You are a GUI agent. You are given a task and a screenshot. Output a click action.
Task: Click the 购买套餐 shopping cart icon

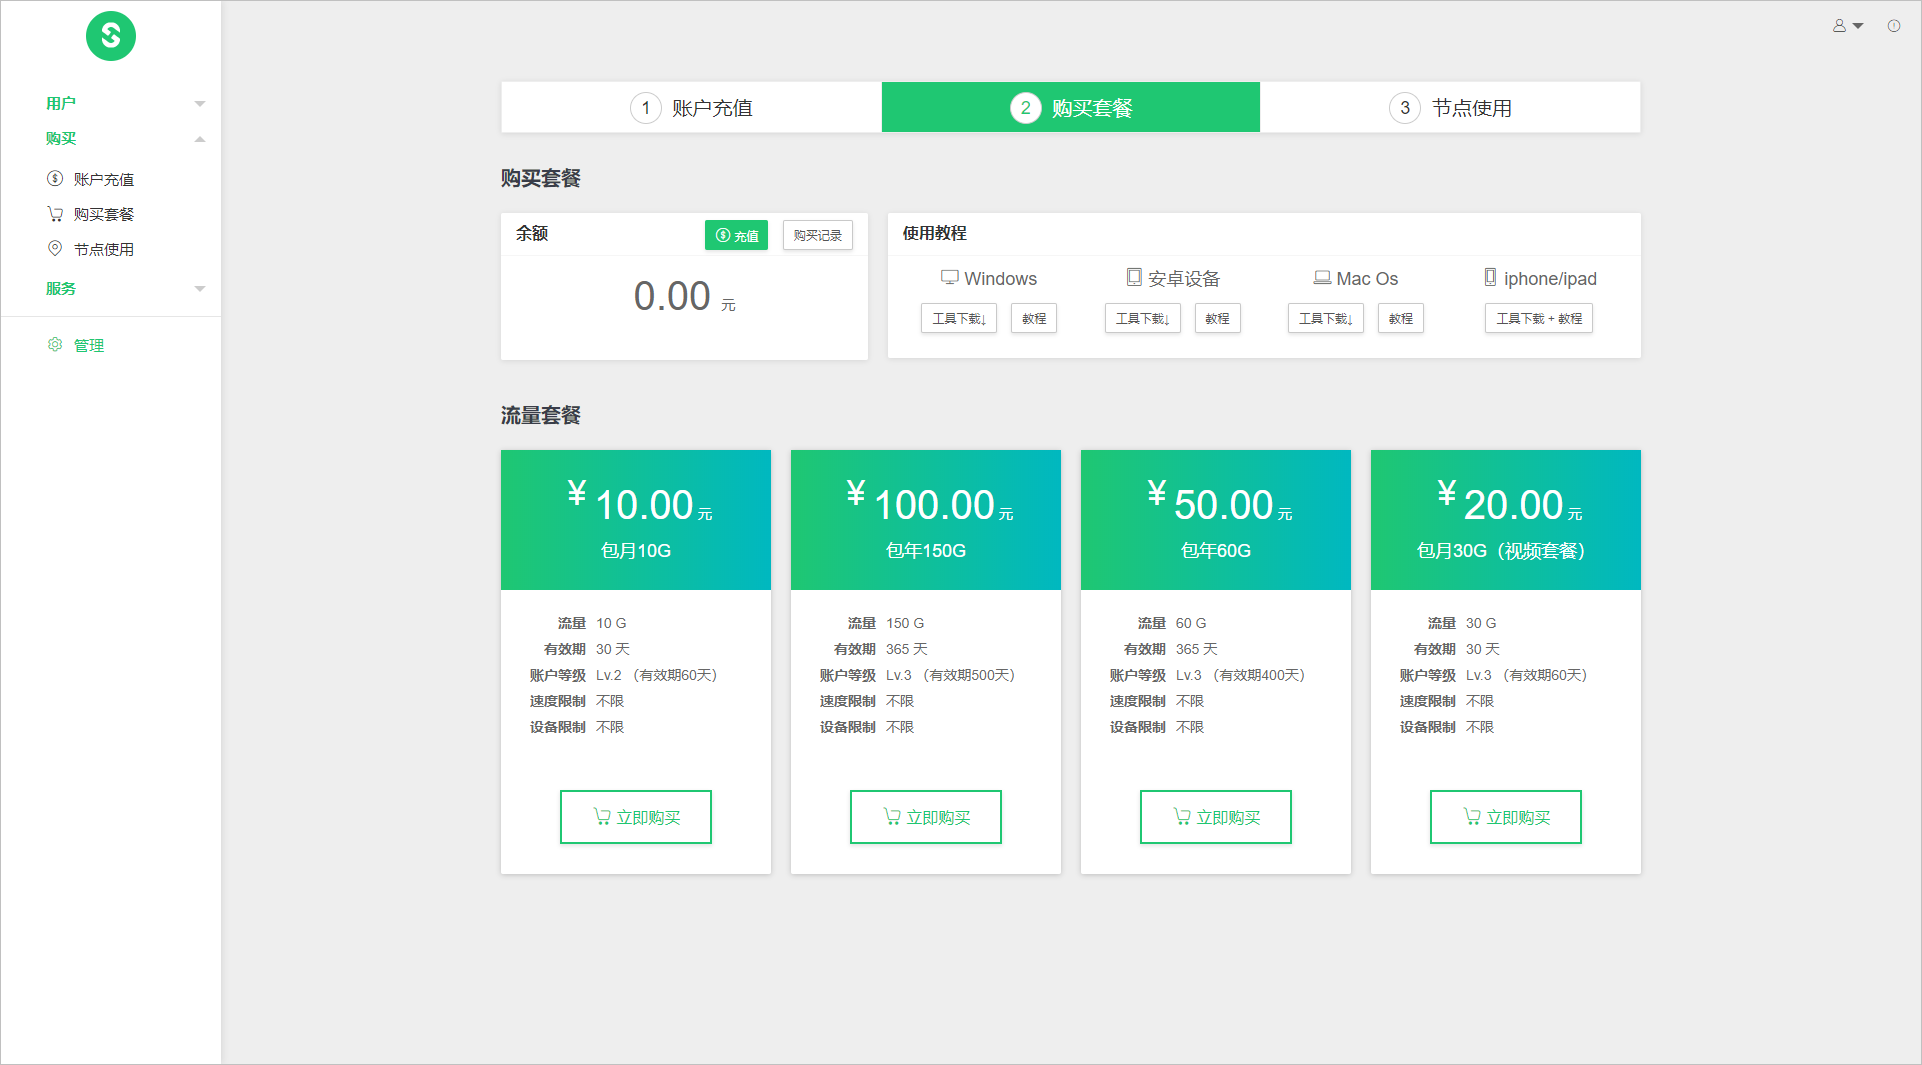54,213
